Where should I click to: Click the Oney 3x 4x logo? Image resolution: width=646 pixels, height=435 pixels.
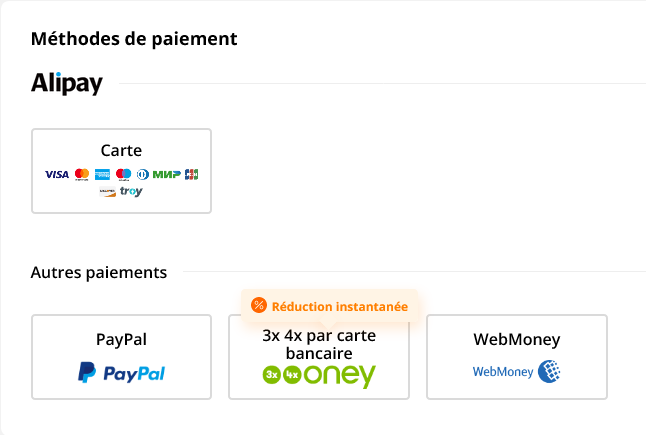pyautogui.click(x=318, y=375)
